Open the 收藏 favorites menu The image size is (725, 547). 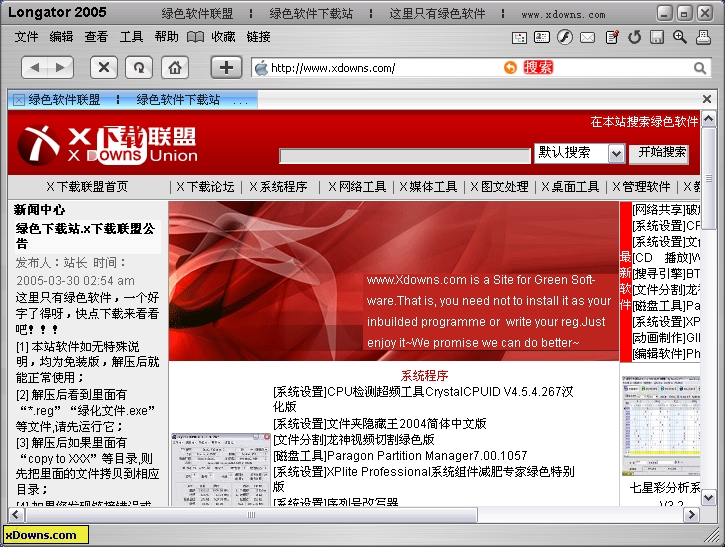(223, 37)
